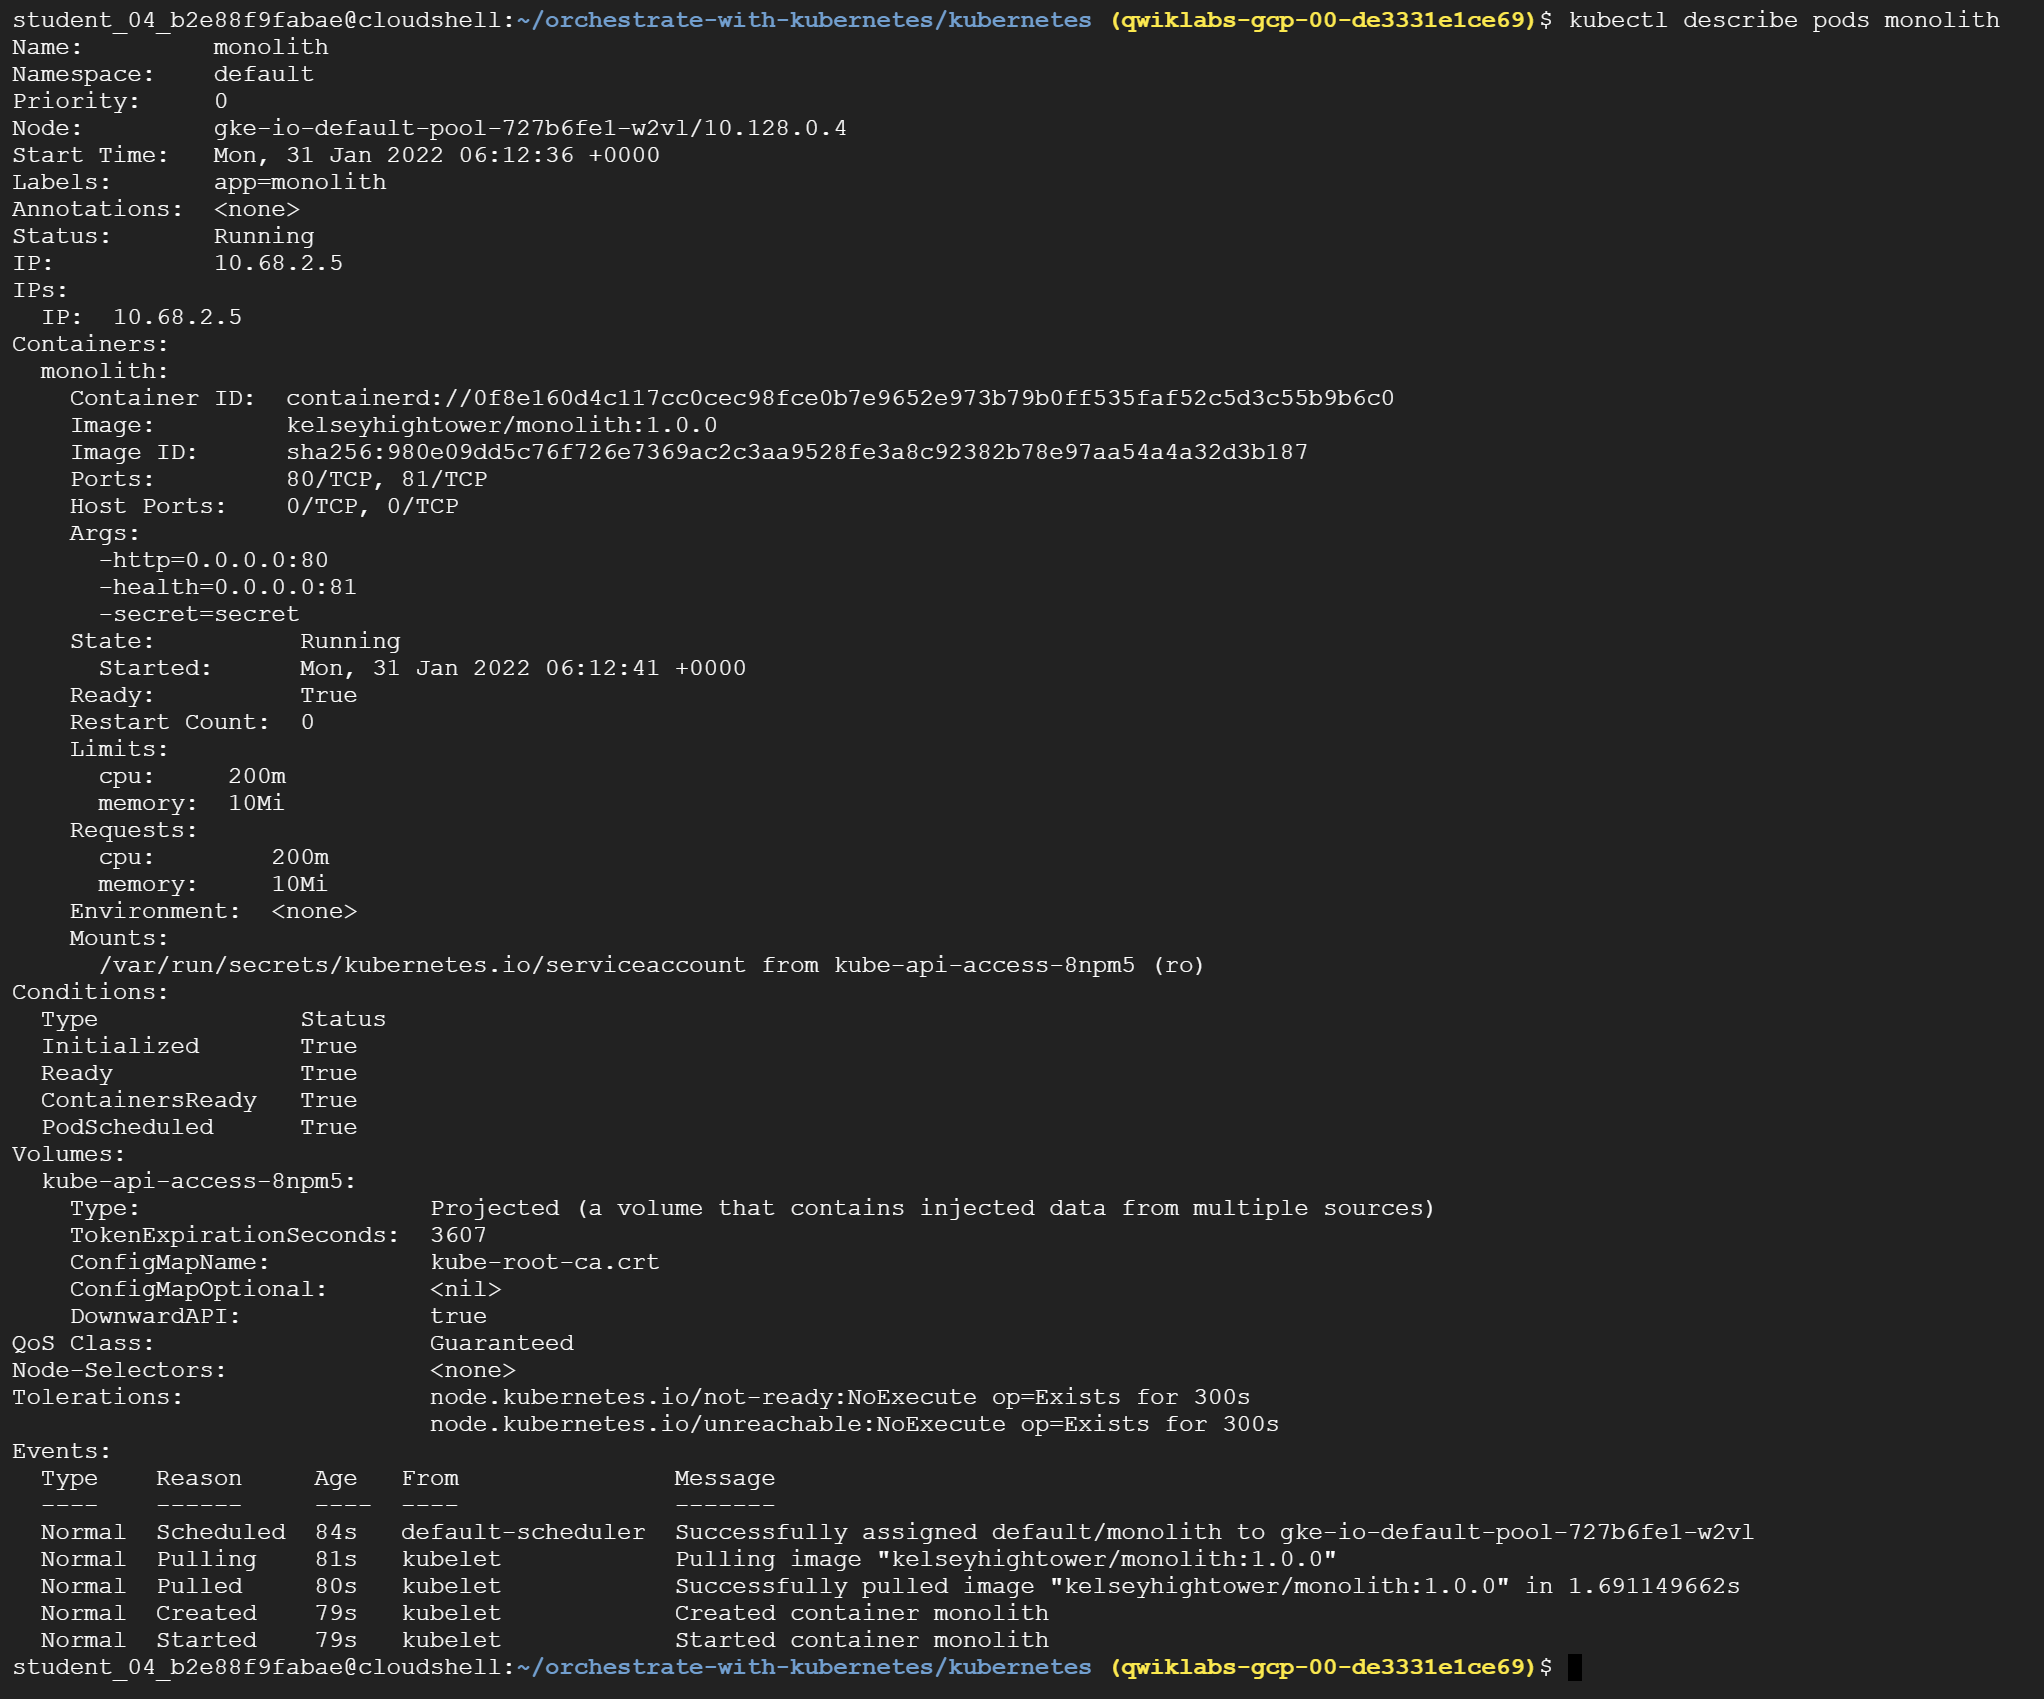The width and height of the screenshot is (2044, 1699).
Task: Click the Started container monolith event message
Action: 861,1640
